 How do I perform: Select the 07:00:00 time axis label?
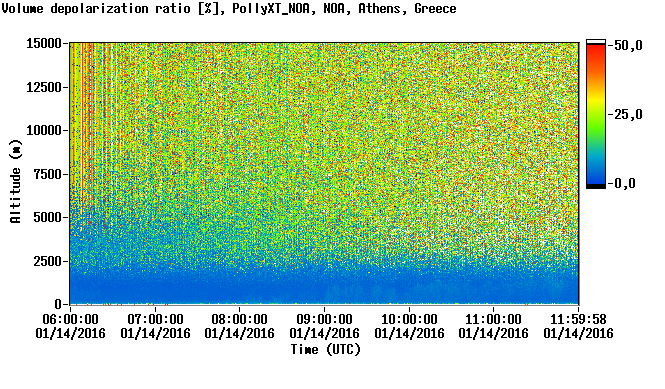click(x=155, y=319)
